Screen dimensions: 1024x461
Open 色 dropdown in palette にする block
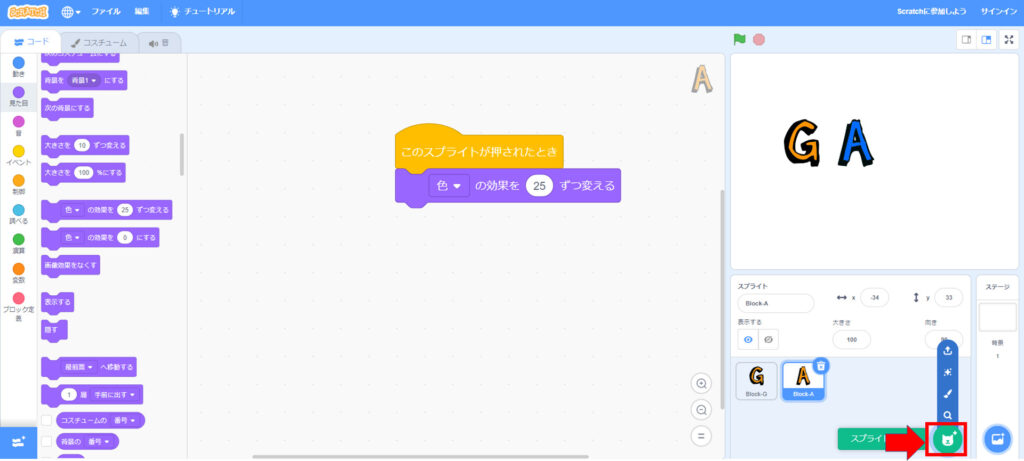[x=72, y=238]
